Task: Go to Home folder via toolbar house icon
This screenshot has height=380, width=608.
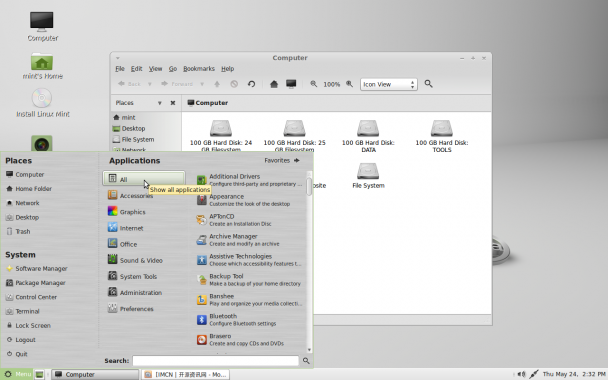Action: click(274, 84)
